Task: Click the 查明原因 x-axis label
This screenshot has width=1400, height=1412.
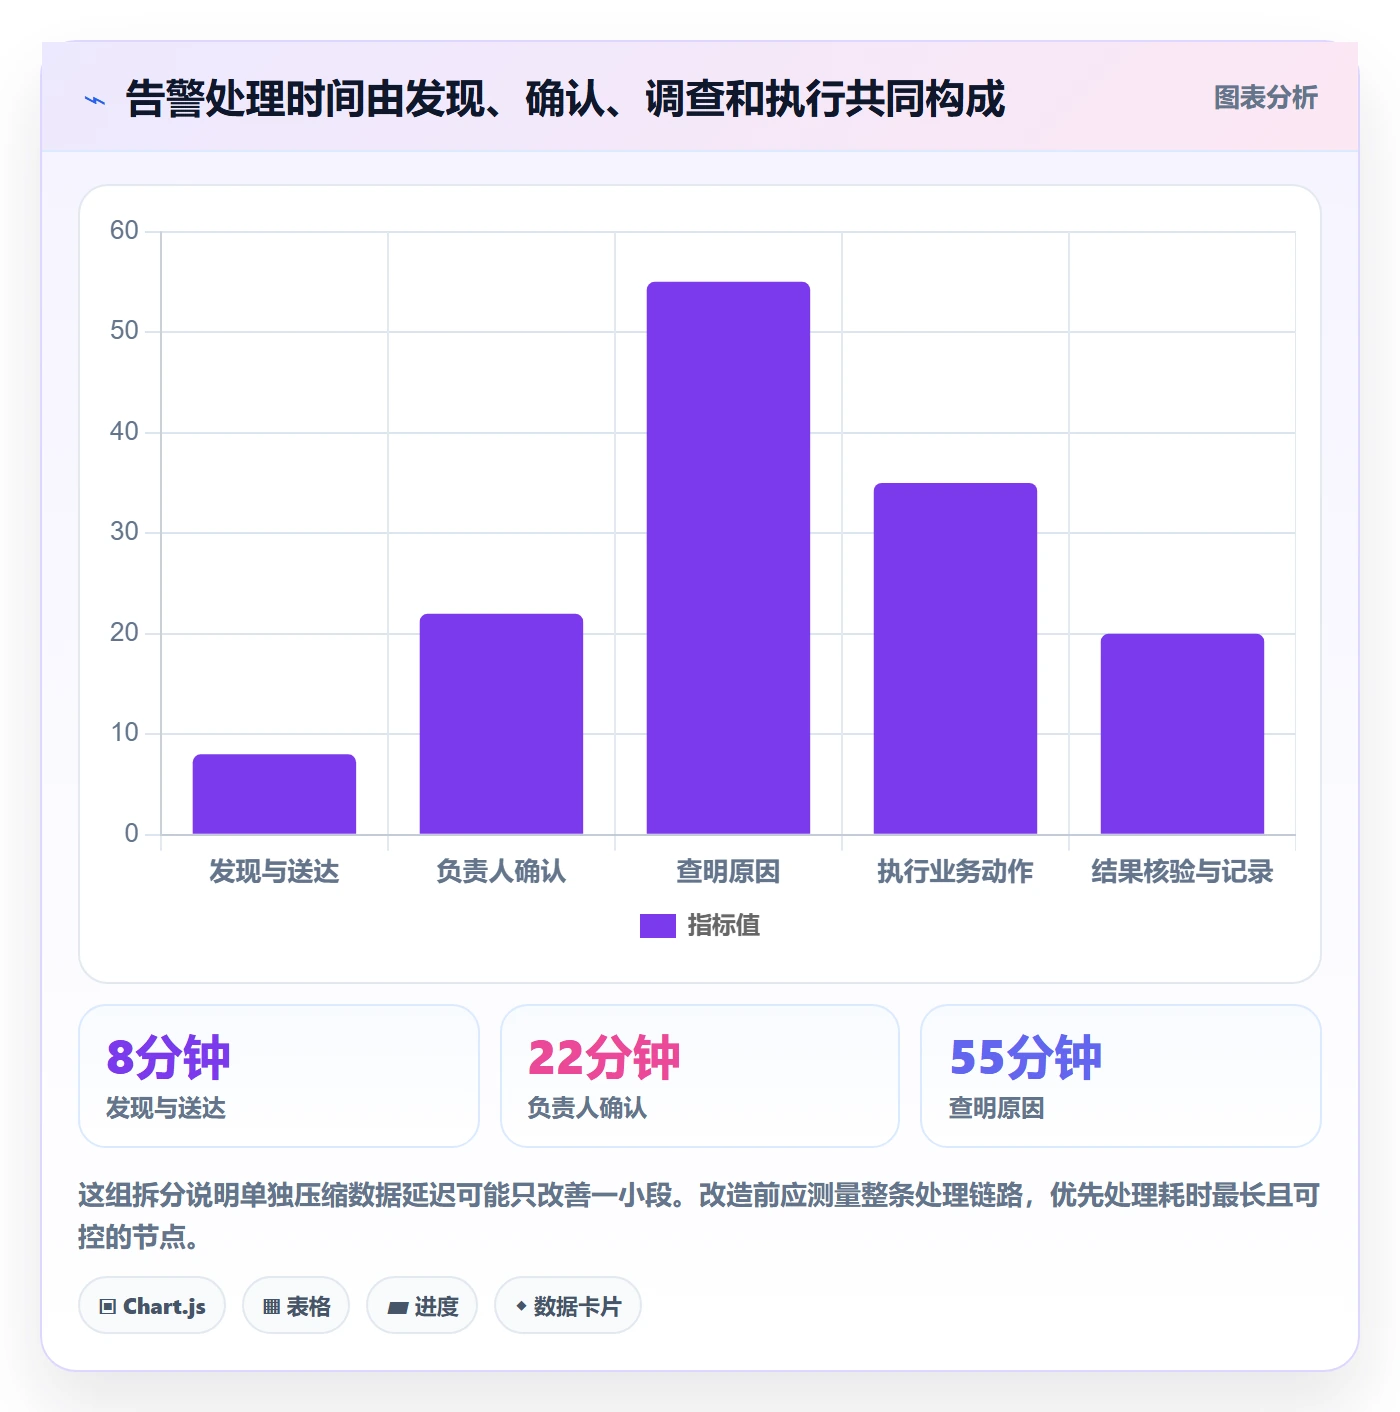Action: tap(728, 872)
